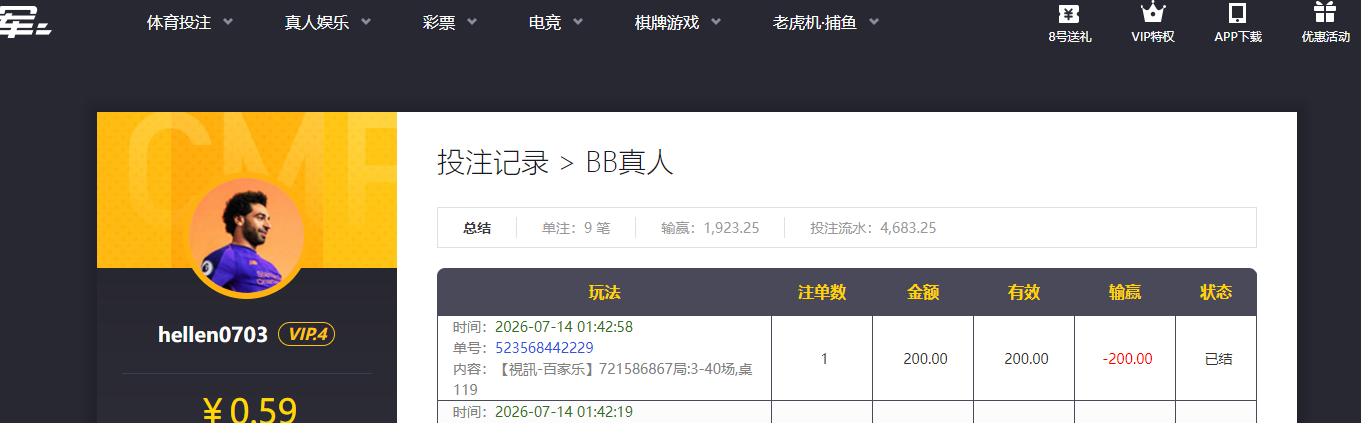Open the VIP特权 crown icon
Viewport: 1361px width, 423px height.
[1153, 13]
